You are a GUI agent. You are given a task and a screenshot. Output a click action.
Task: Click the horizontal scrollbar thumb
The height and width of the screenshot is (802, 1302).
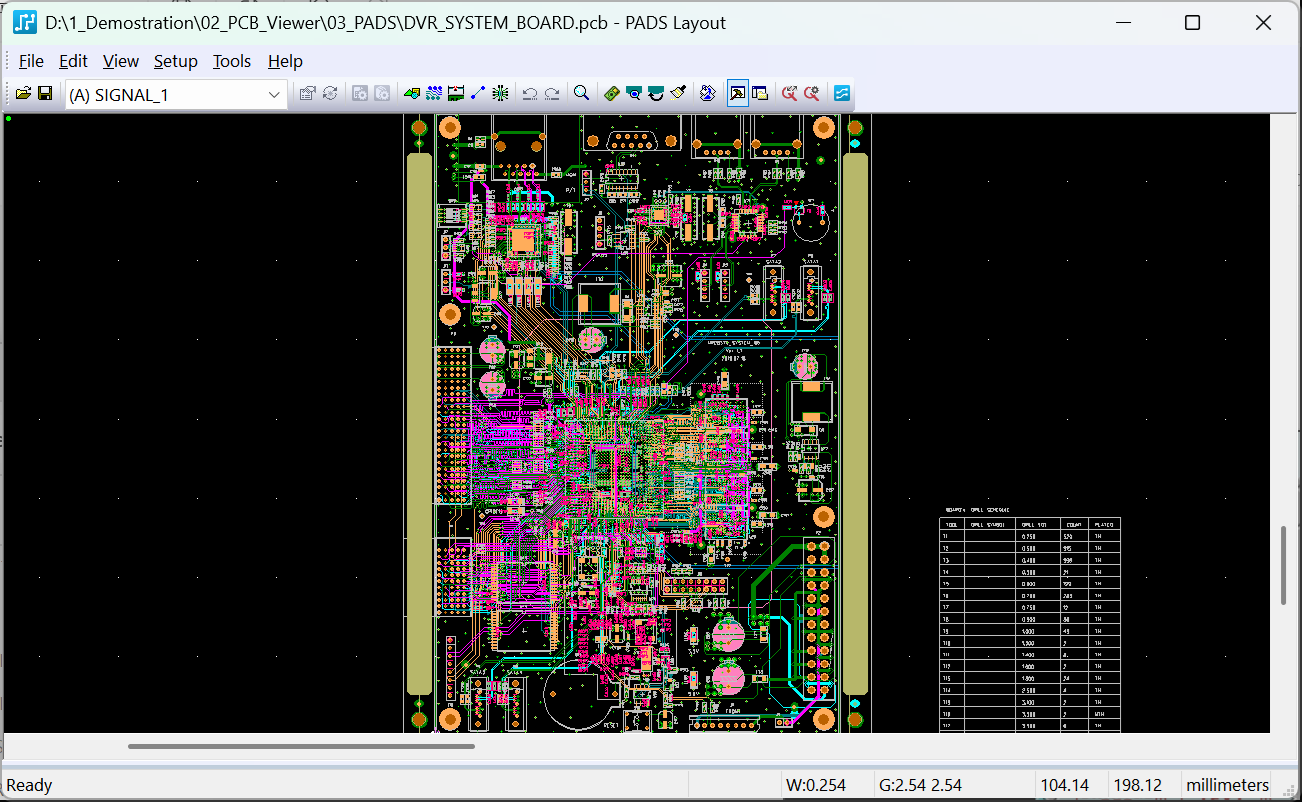coord(300,746)
